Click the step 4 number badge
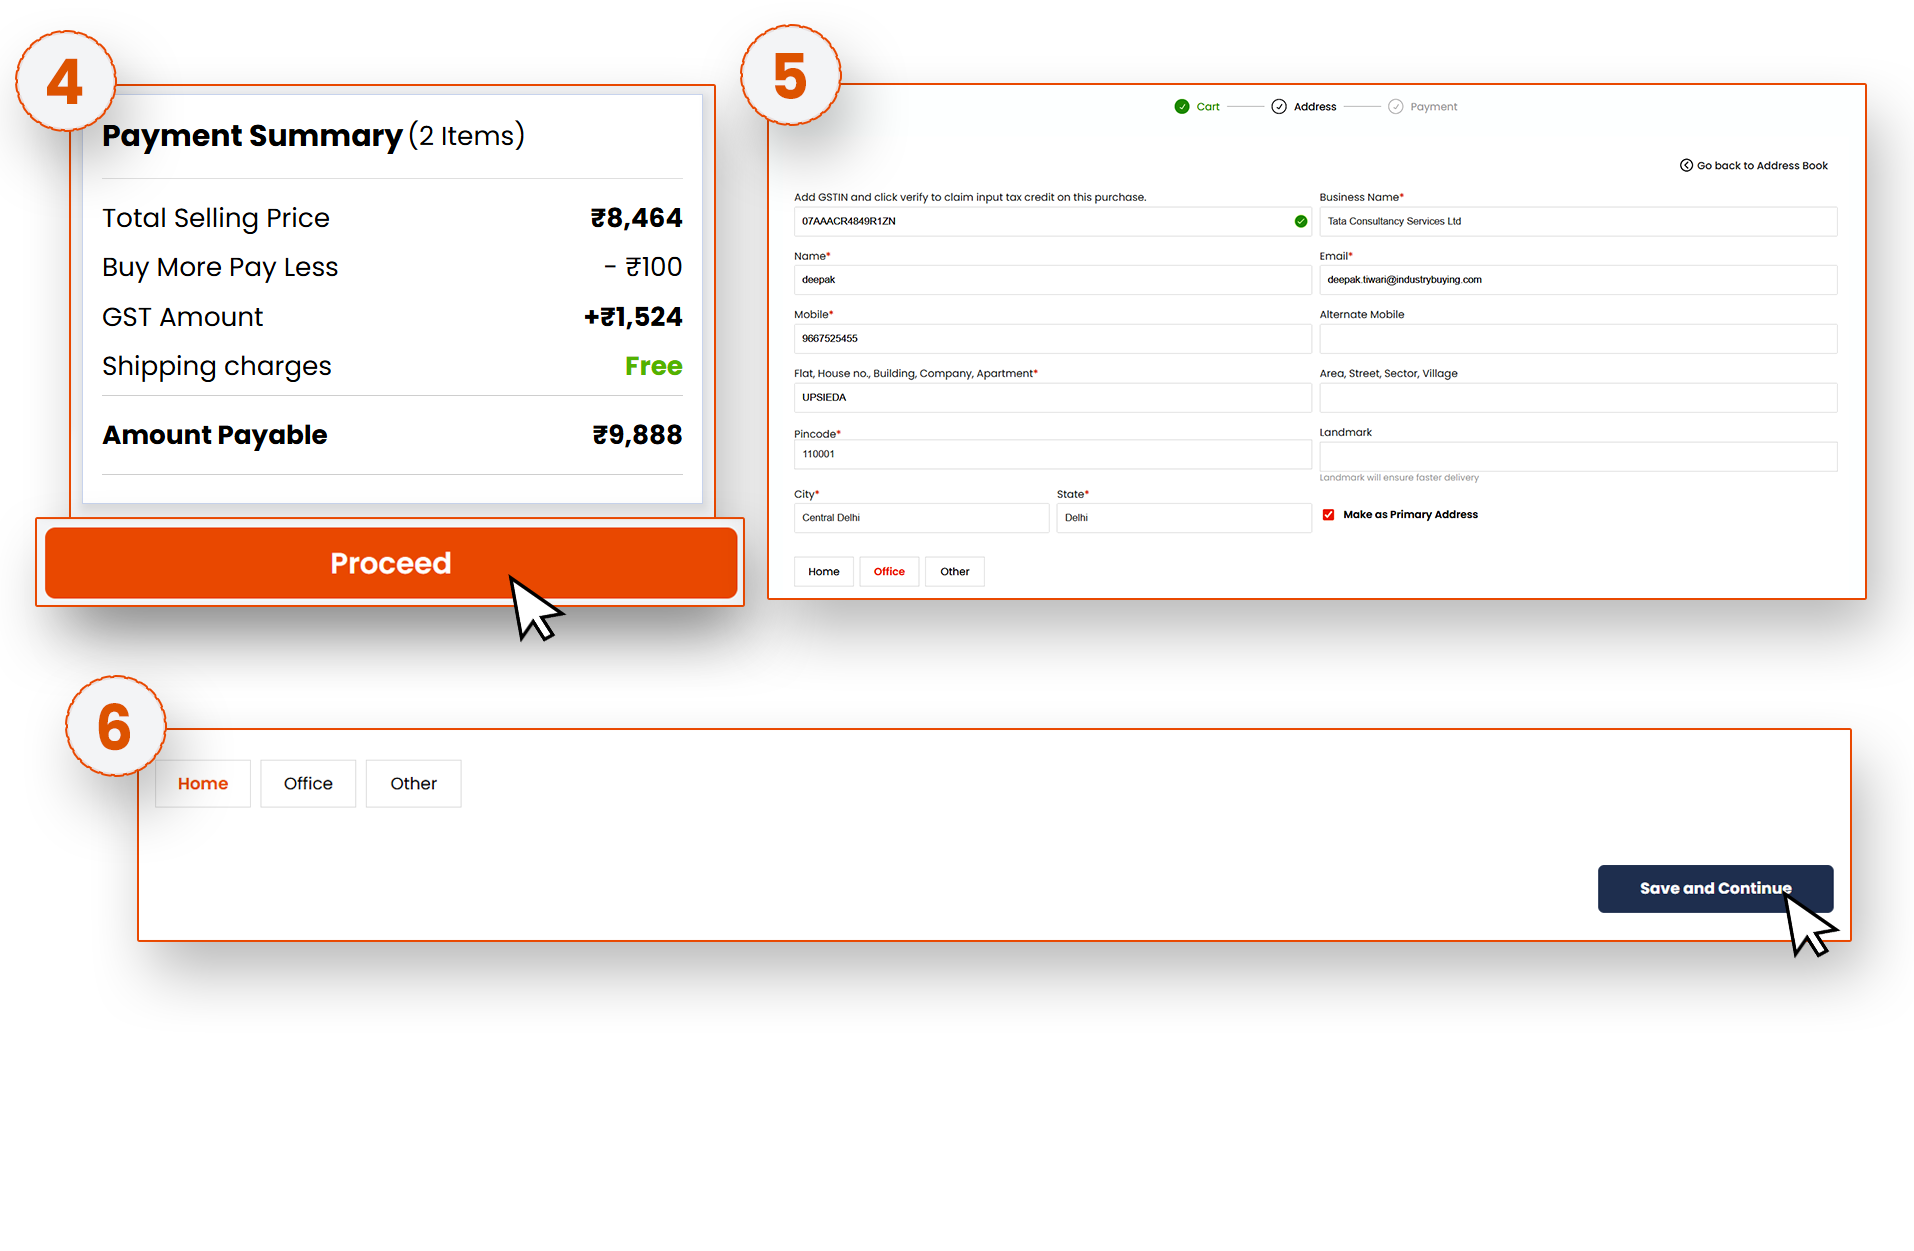 click(x=66, y=81)
